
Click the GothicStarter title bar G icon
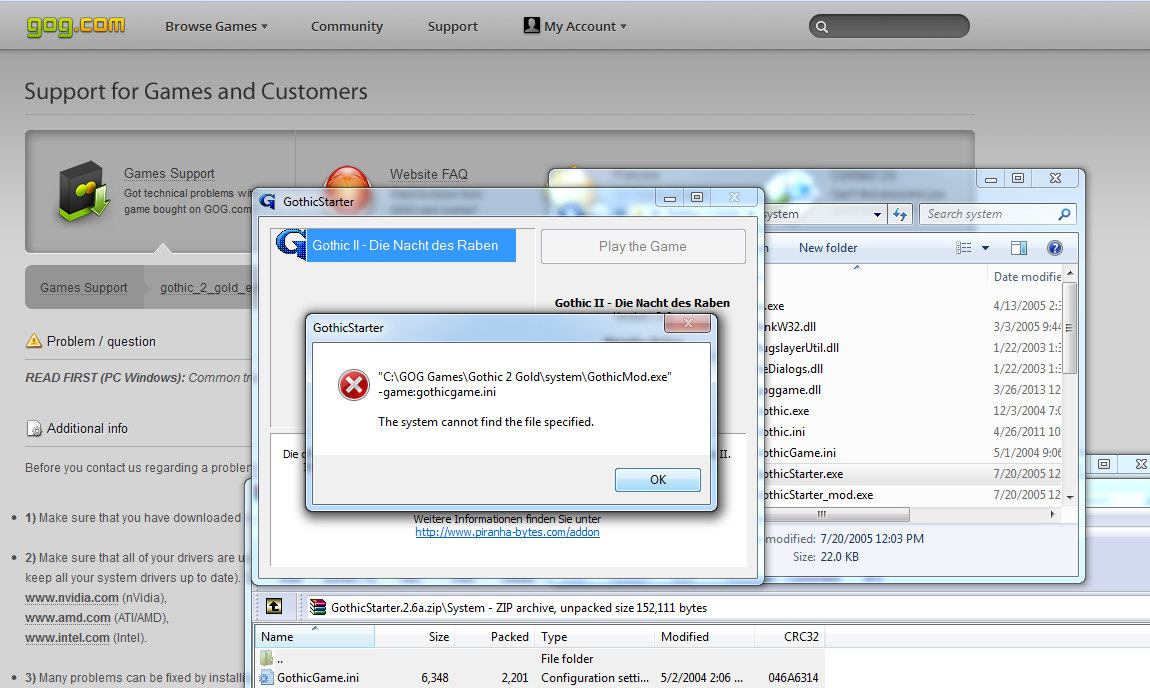pos(268,201)
